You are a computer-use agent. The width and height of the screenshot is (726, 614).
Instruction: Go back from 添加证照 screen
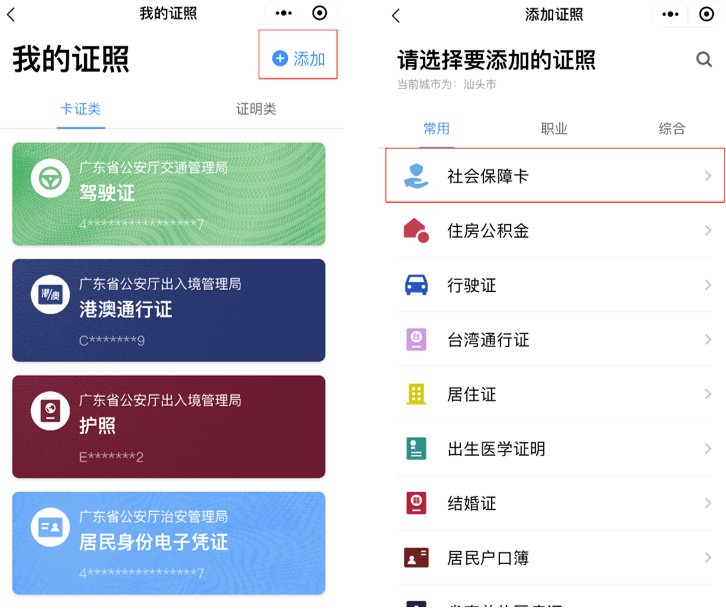tap(396, 15)
